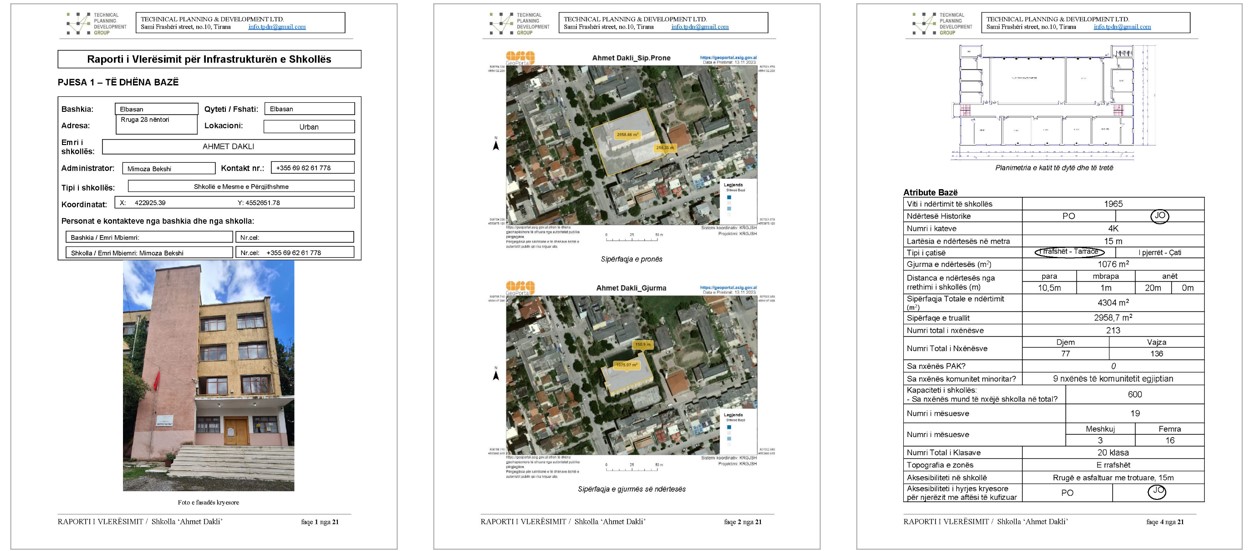Click the ASIG logo on the Sip.Prone map
The height and width of the screenshot is (551, 1250).
pos(521,58)
